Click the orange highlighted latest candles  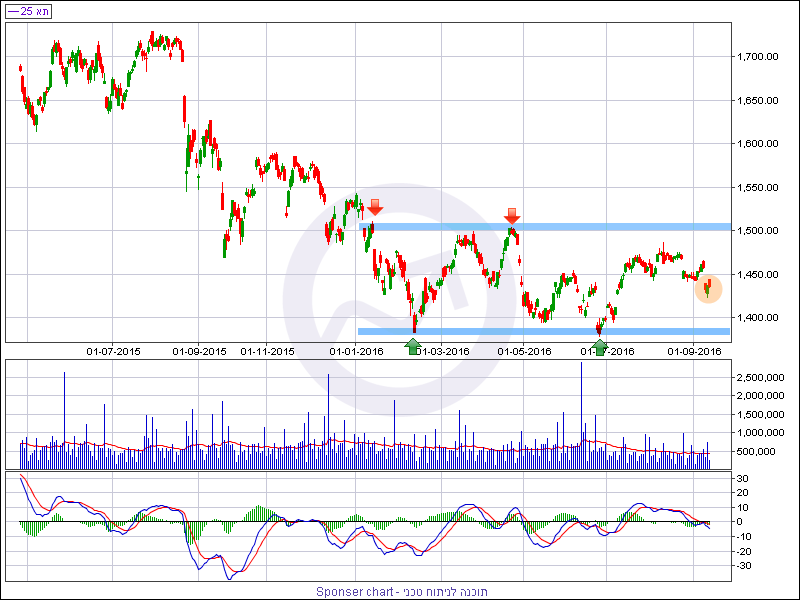(708, 289)
